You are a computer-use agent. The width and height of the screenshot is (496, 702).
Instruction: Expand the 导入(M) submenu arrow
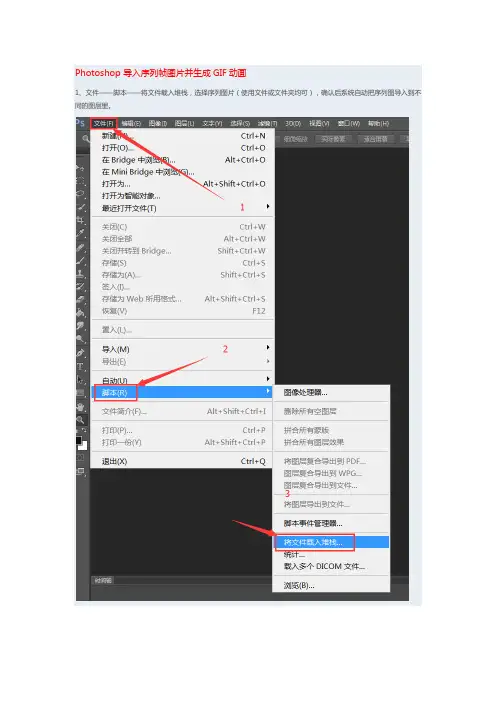(268, 347)
